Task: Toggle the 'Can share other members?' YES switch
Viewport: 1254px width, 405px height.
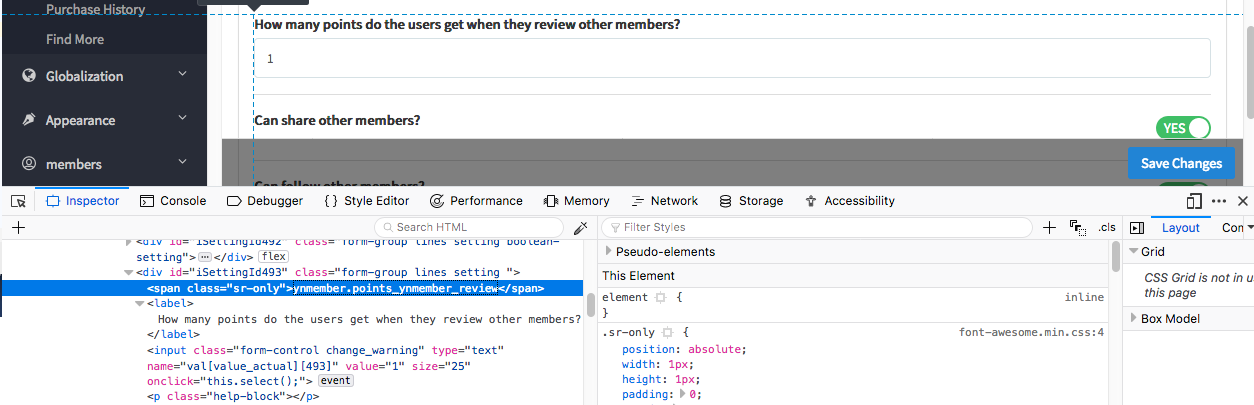Action: 1183,128
